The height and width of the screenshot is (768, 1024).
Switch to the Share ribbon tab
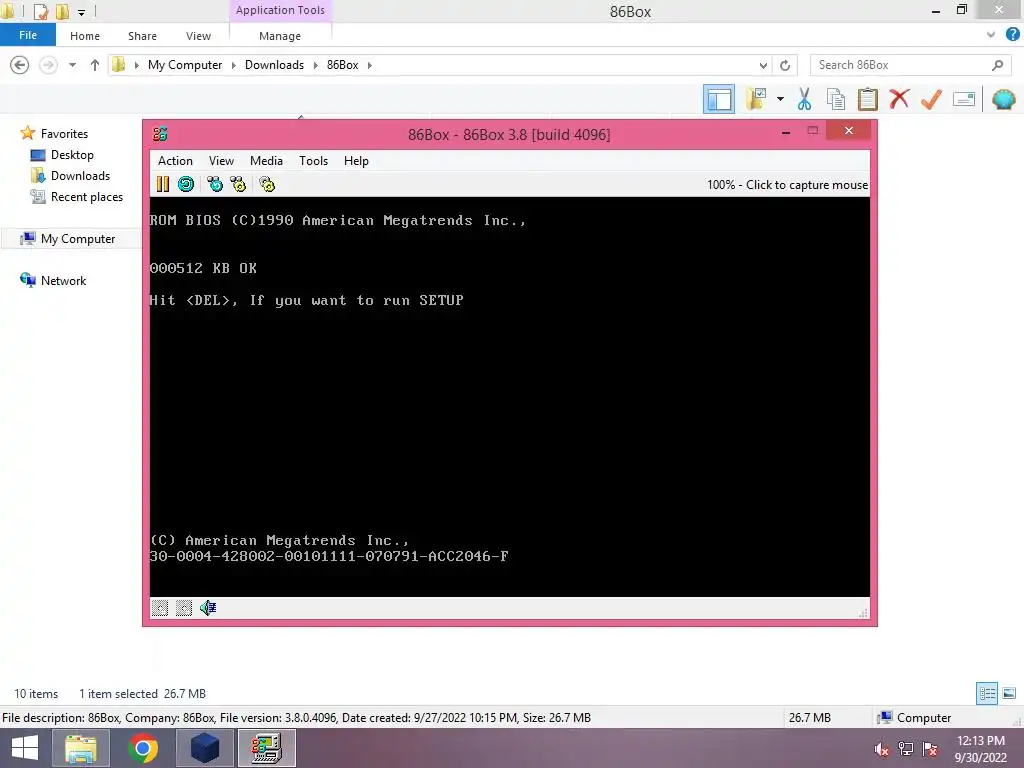[142, 36]
